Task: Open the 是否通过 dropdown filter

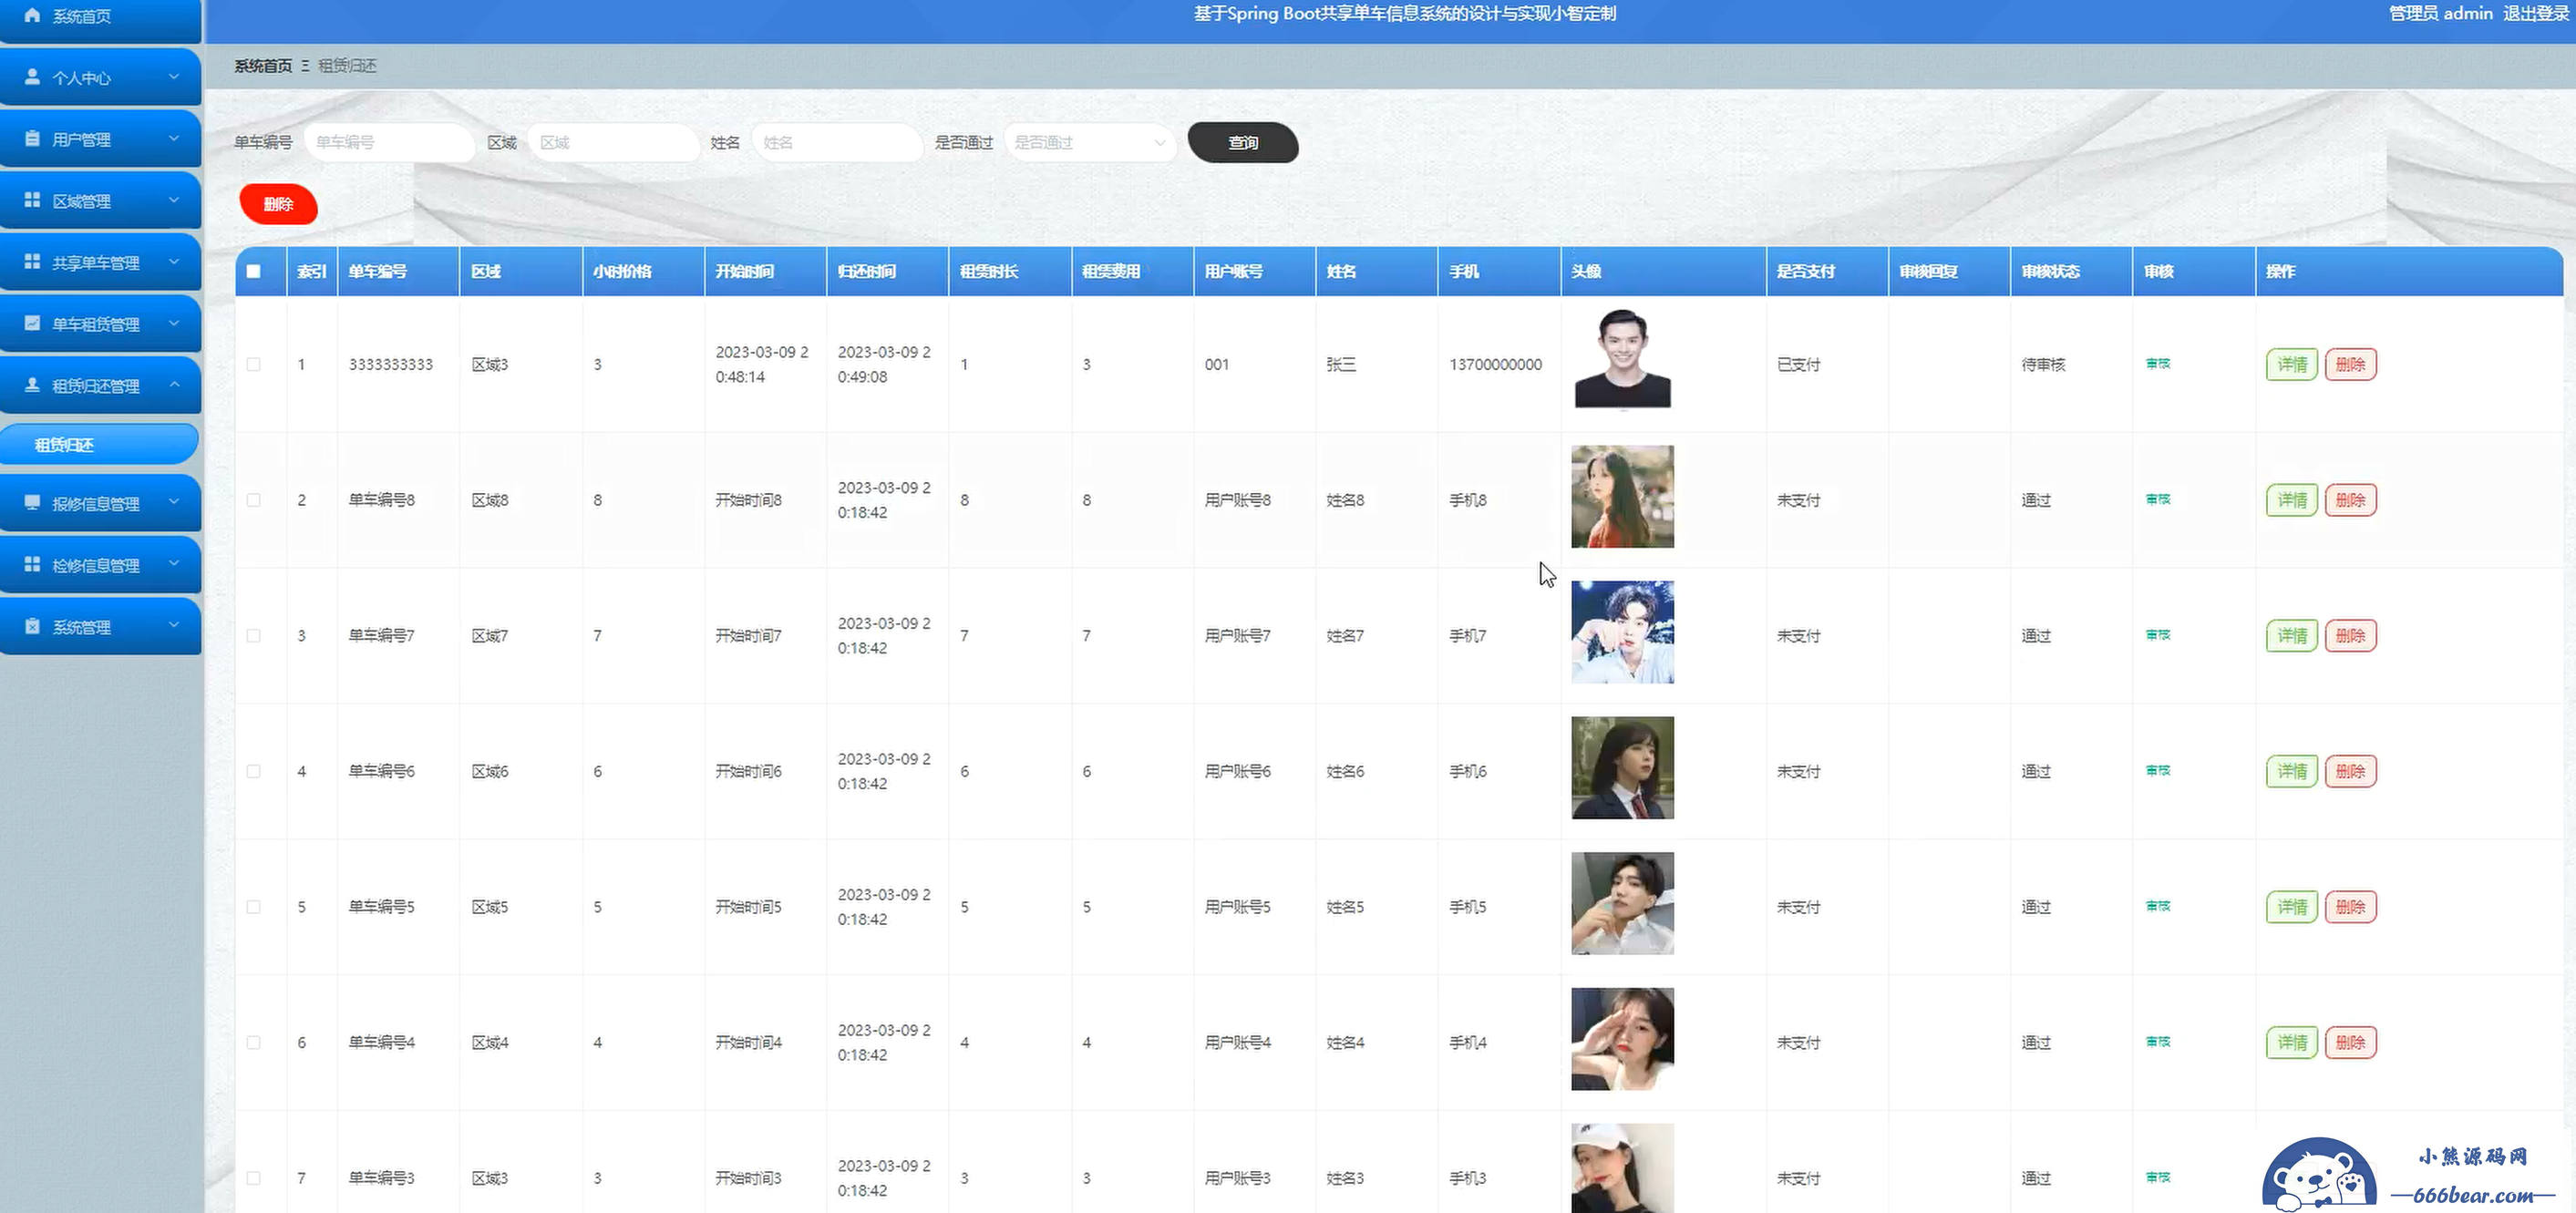Action: (x=1090, y=143)
